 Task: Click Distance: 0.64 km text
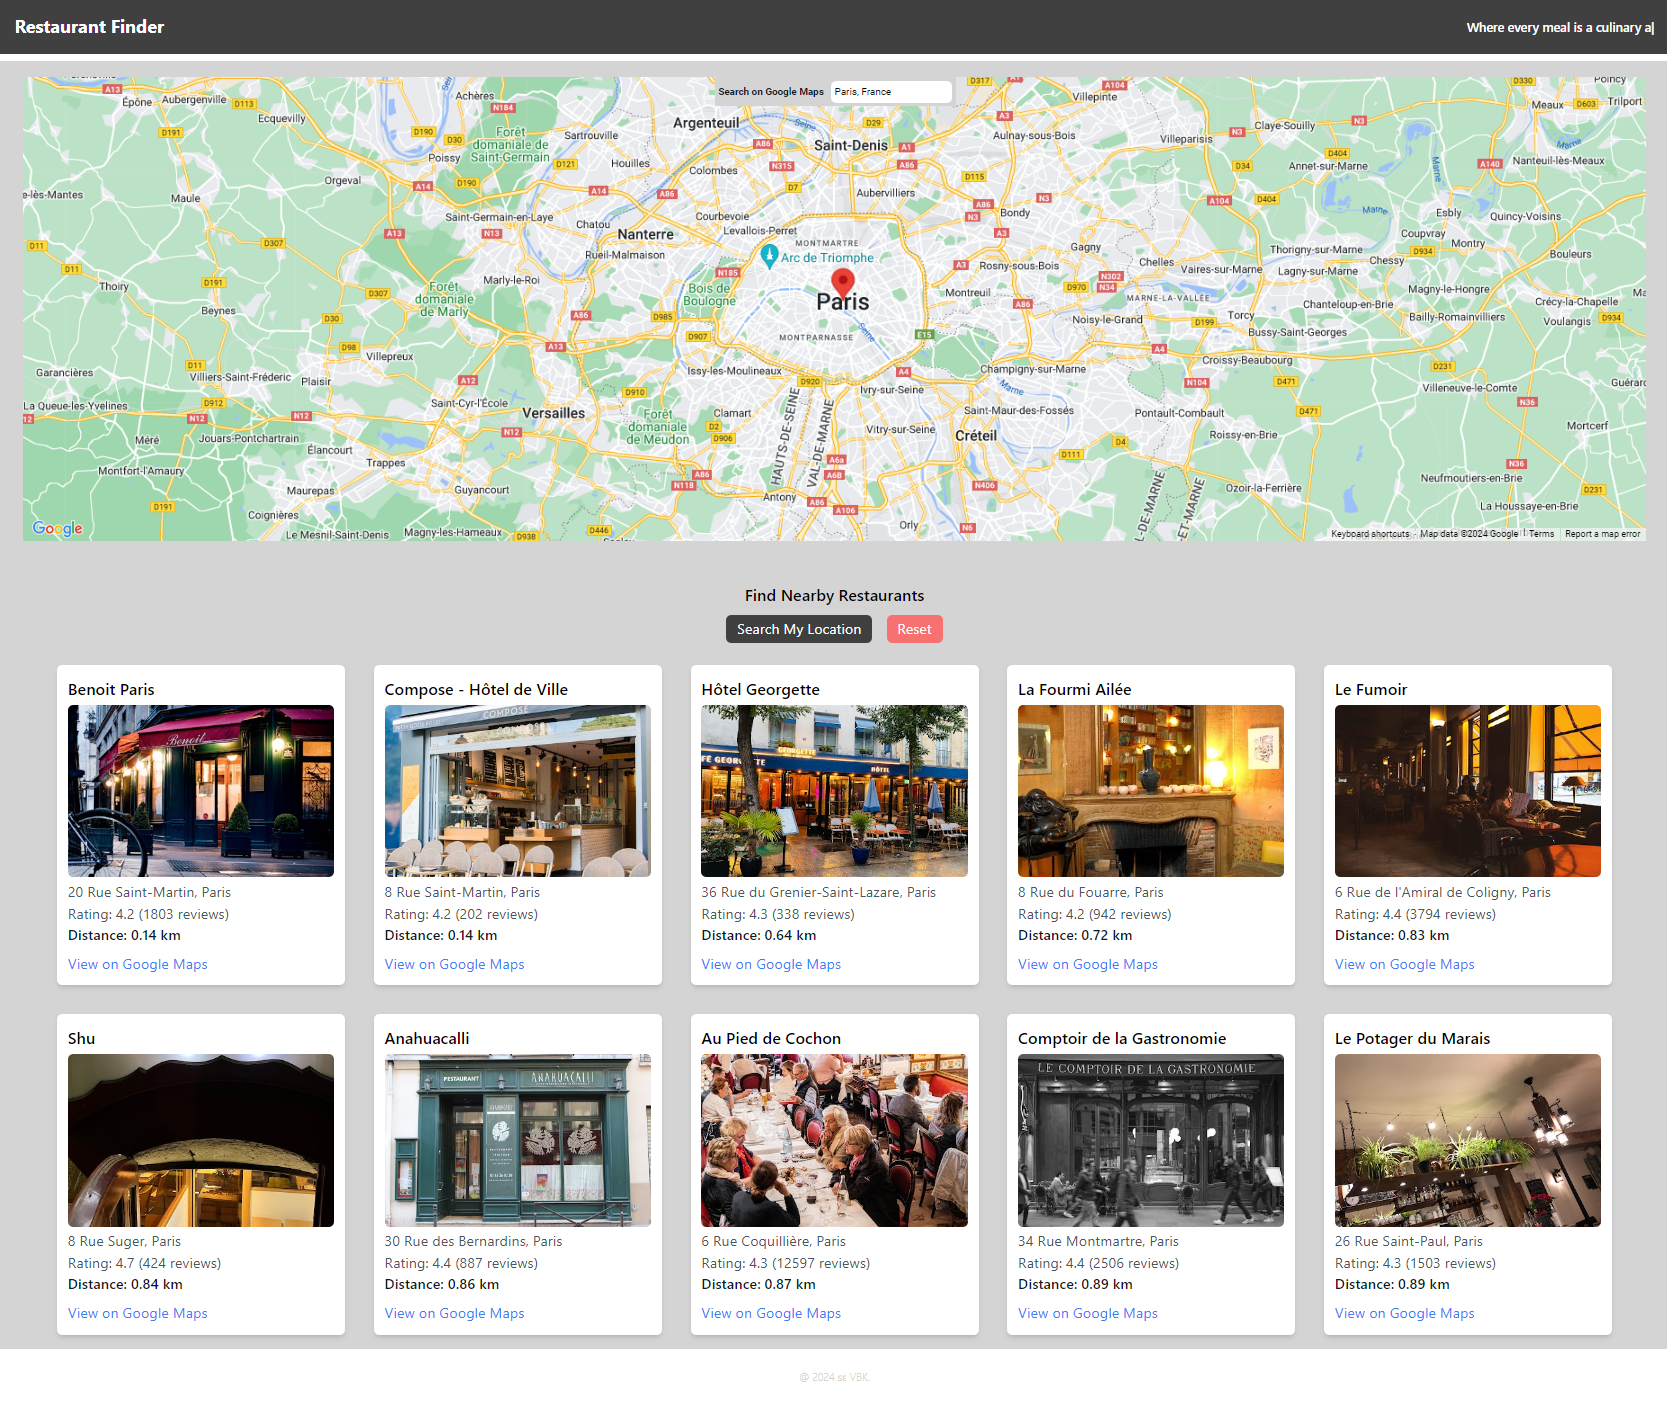point(759,935)
